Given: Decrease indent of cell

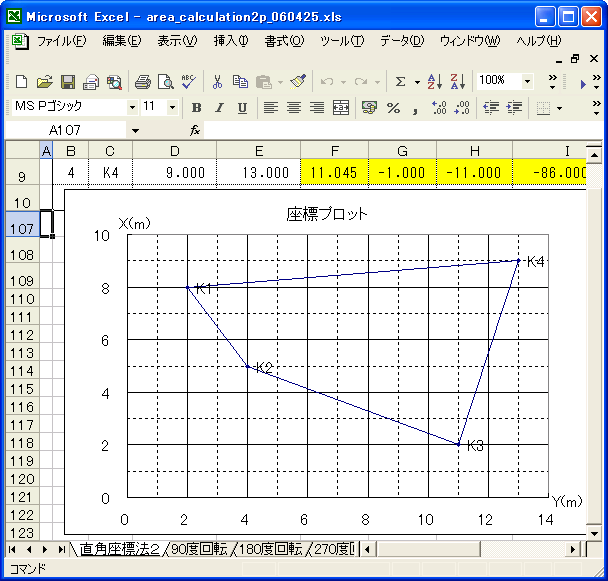Looking at the screenshot, I should tap(491, 107).
